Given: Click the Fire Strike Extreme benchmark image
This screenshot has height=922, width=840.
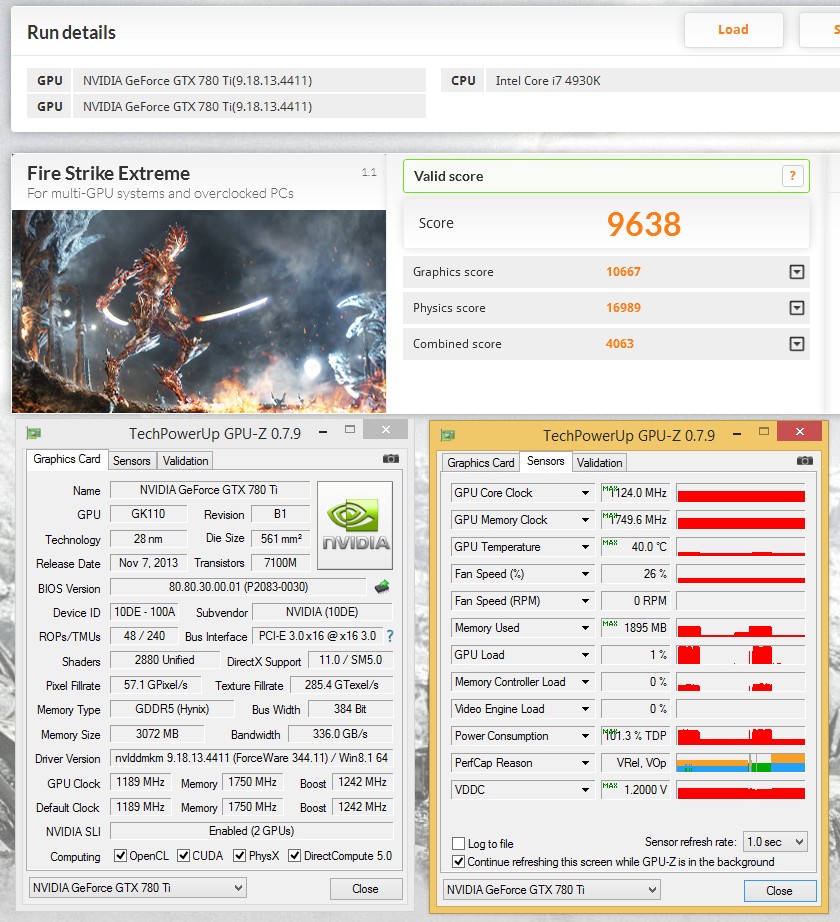Looking at the screenshot, I should pyautogui.click(x=199, y=311).
